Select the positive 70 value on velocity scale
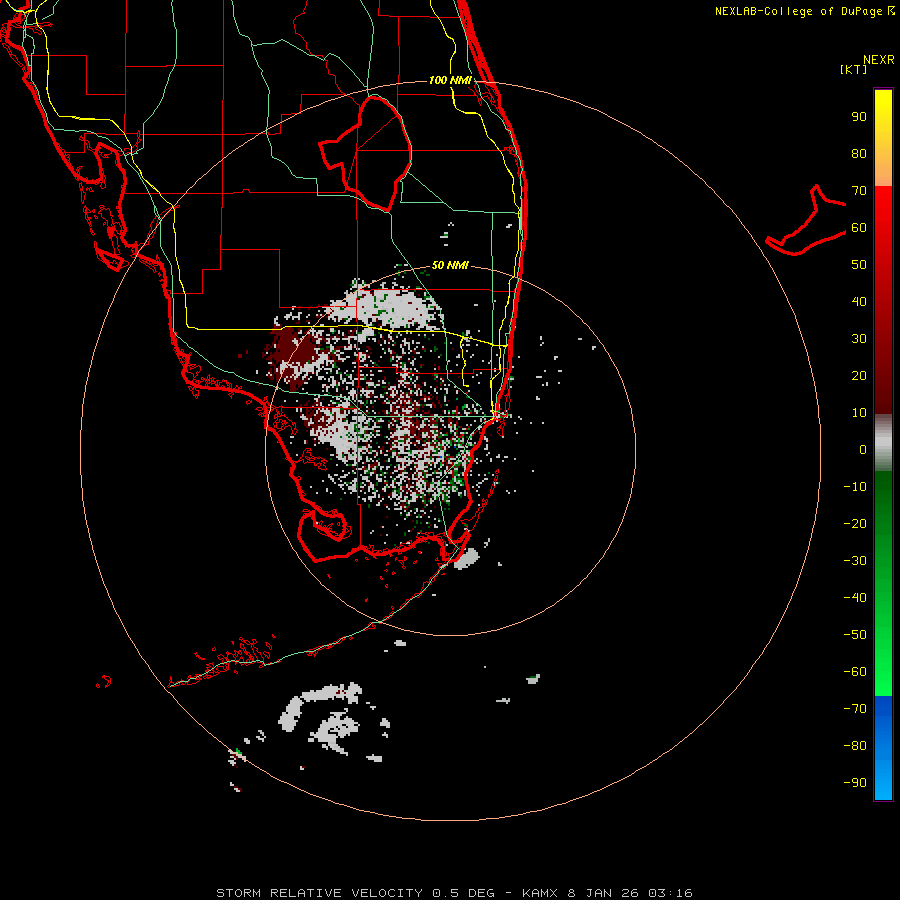This screenshot has width=900, height=900. click(859, 191)
